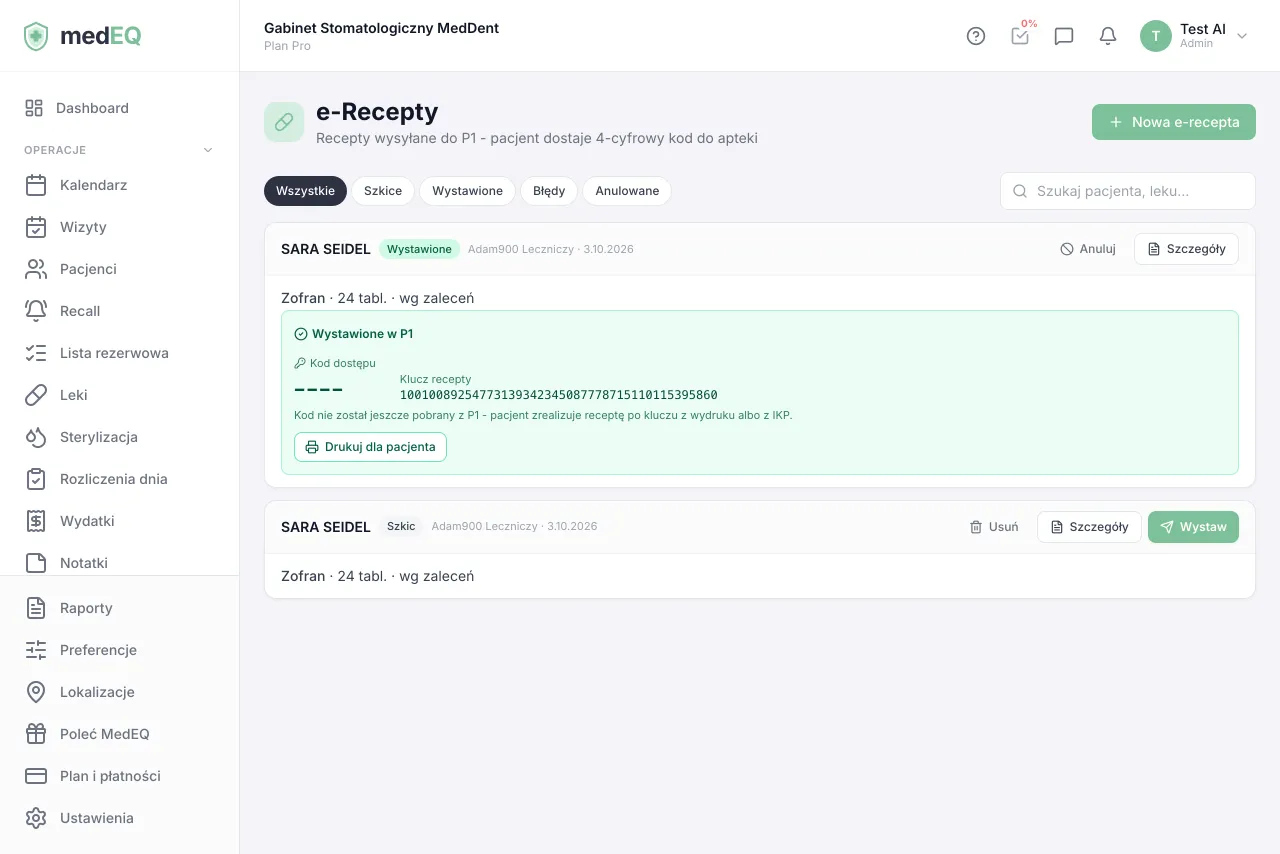
Task: Usuń the draft Sara Seidel prescription
Action: point(994,527)
